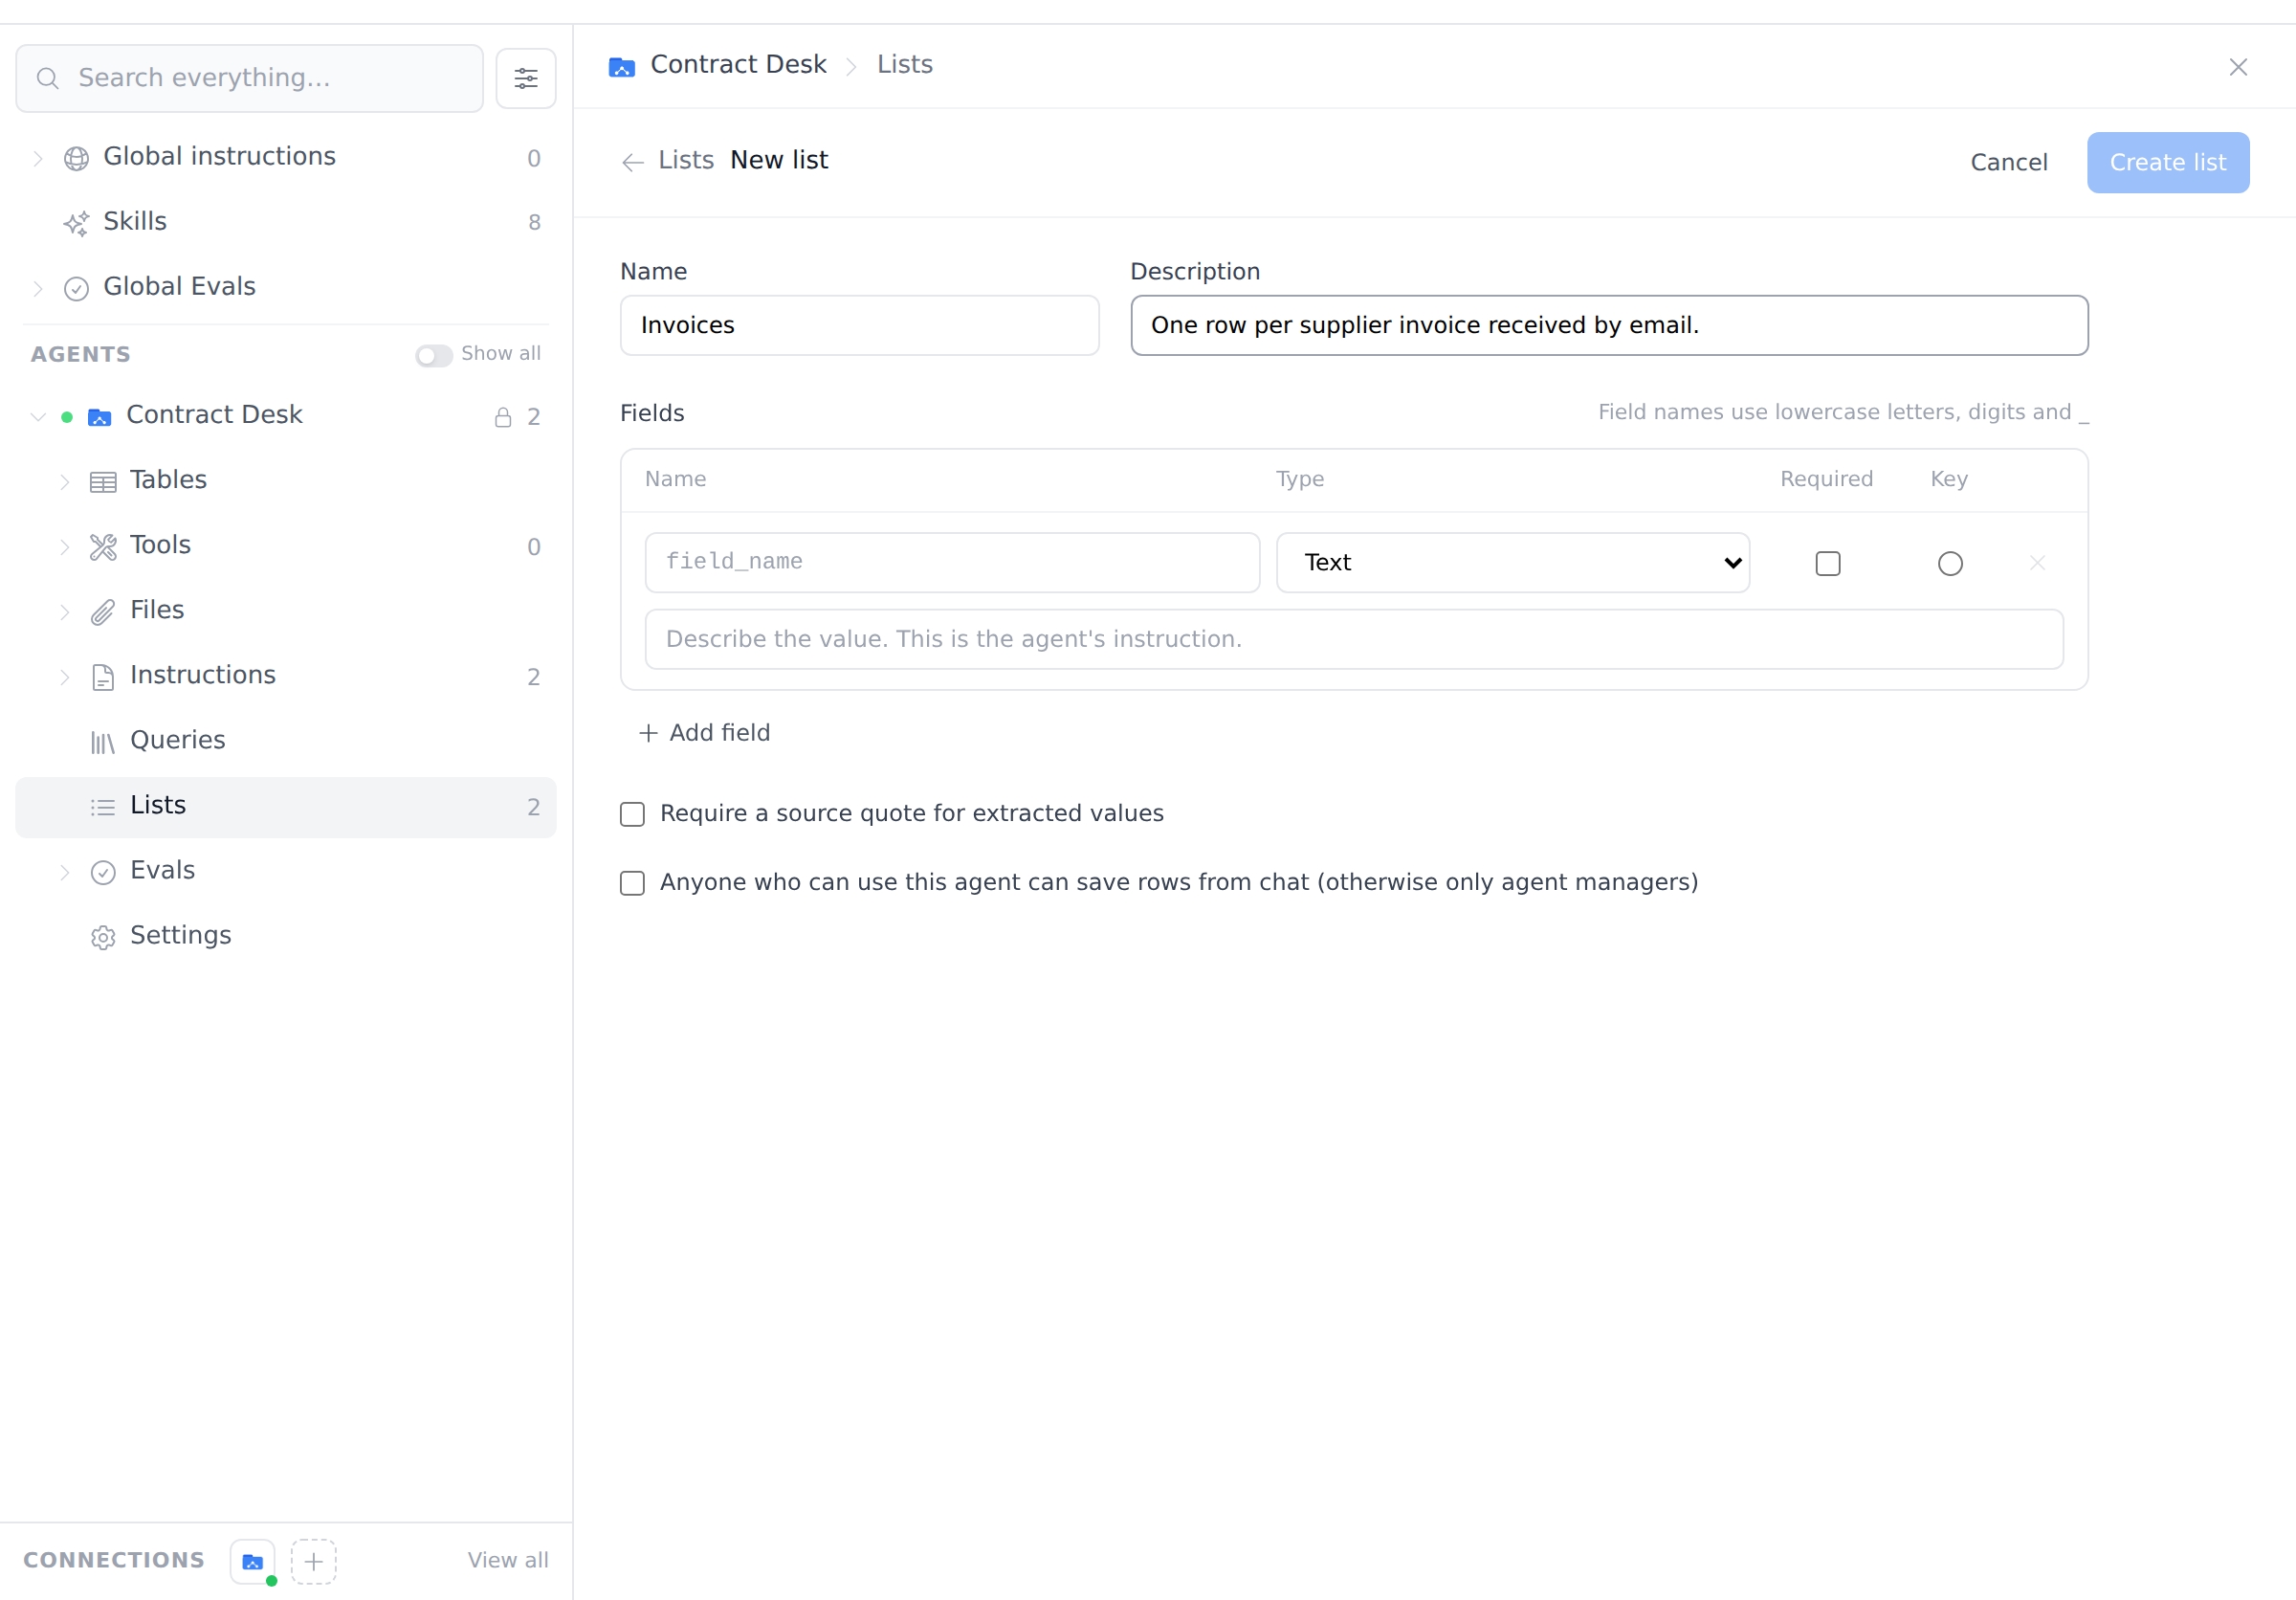The height and width of the screenshot is (1600, 2296).
Task: Click the Global instructions globe icon
Action: (76, 158)
